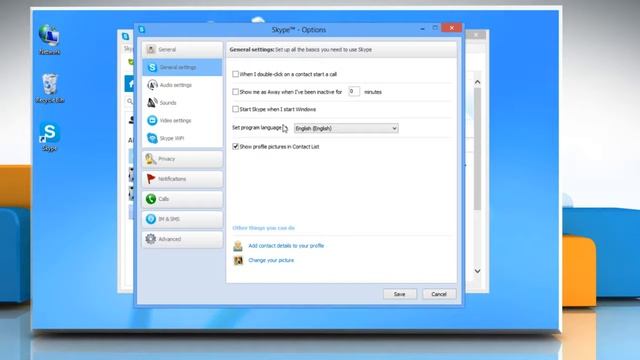640x360 pixels.
Task: Click the General settings Skype icon
Action: point(152,67)
